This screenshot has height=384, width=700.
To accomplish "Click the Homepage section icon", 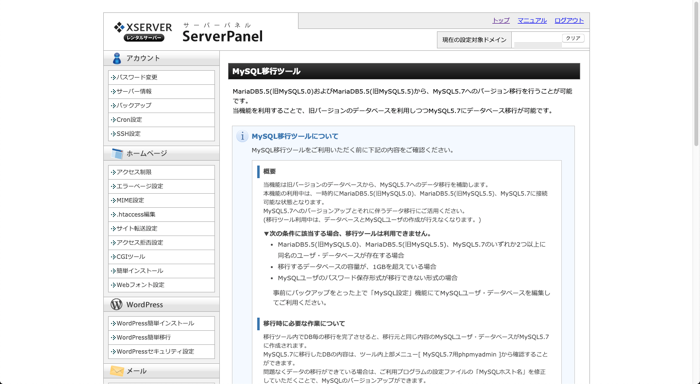I will pos(117,153).
